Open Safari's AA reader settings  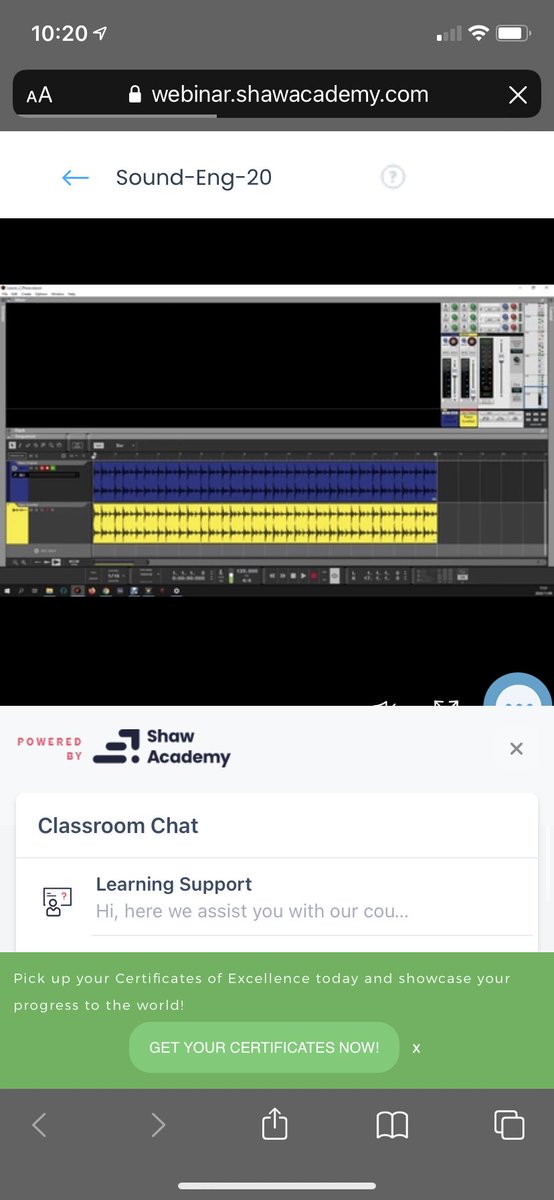click(x=40, y=95)
